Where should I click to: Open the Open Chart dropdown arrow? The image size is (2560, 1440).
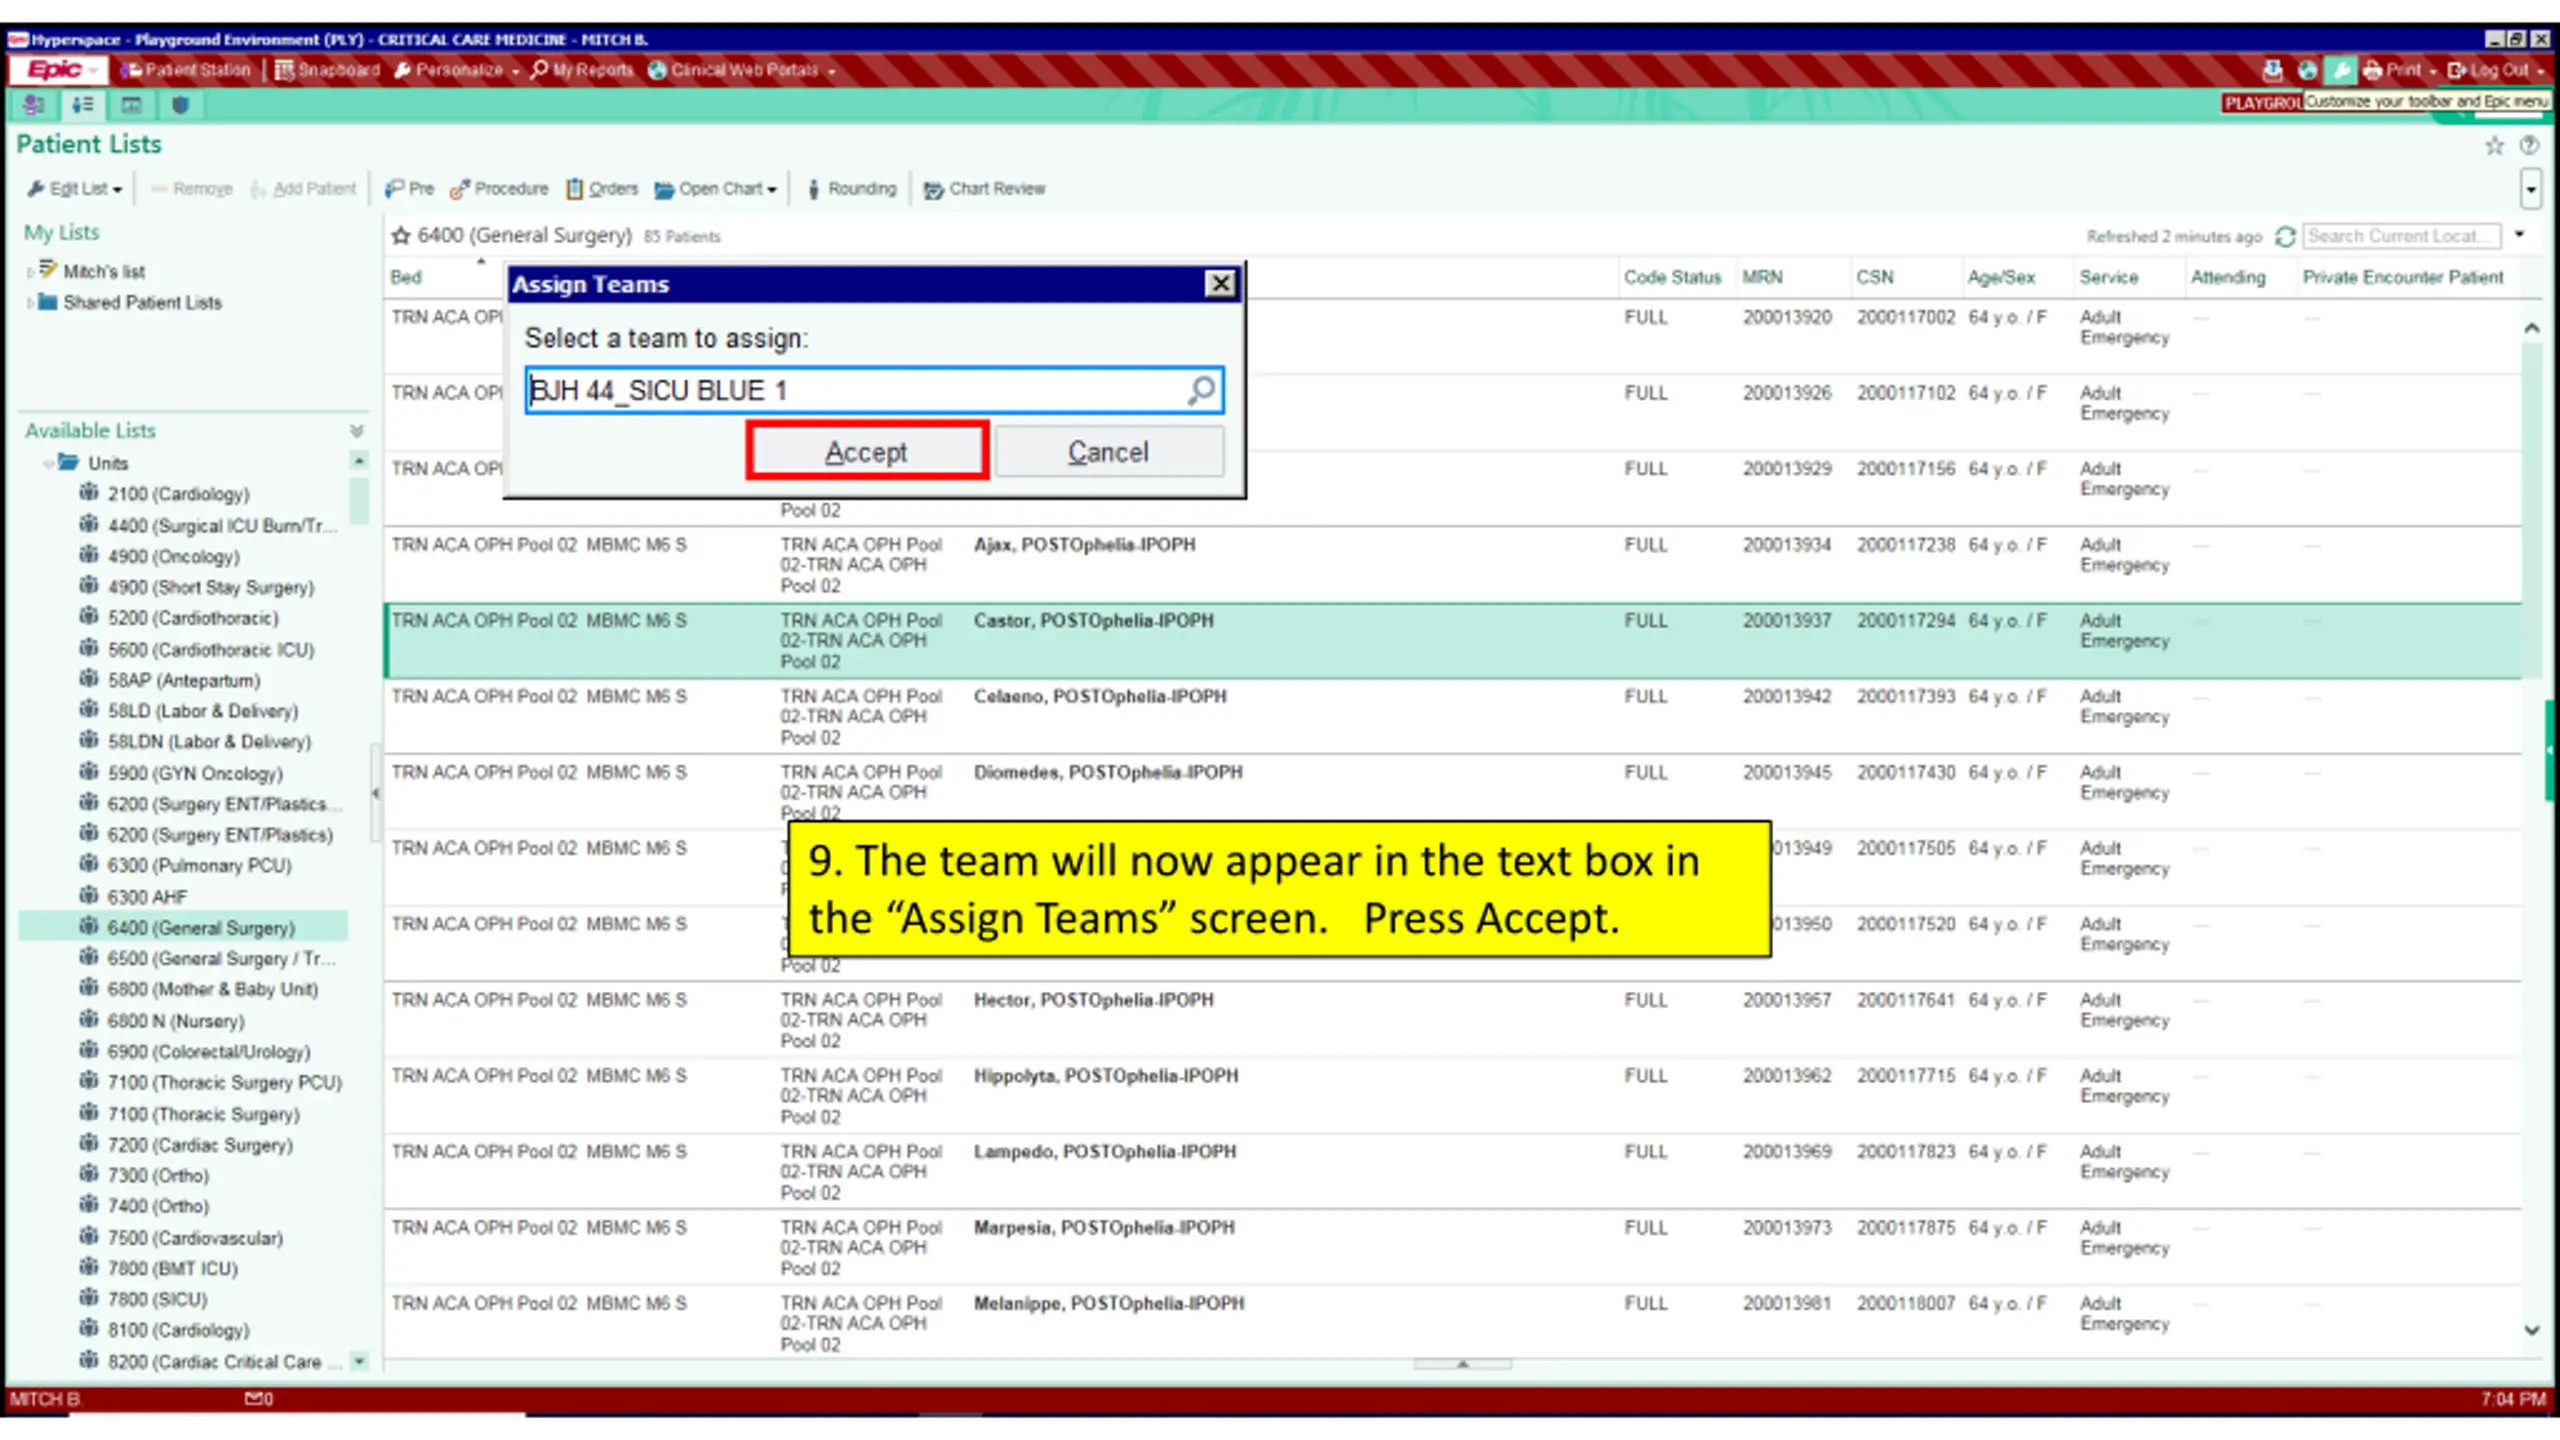[x=772, y=190]
